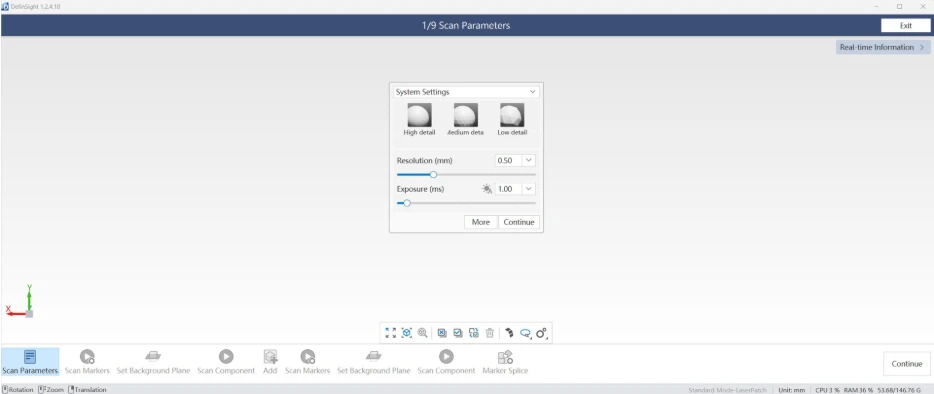Click the select-all (checkmark box) icon
Image resolution: width=934 pixels, height=394 pixels.
(x=457, y=333)
